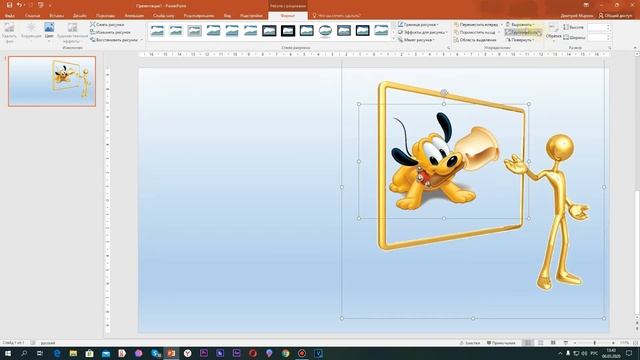Open Align (Выровнять) dropdown

click(520, 24)
